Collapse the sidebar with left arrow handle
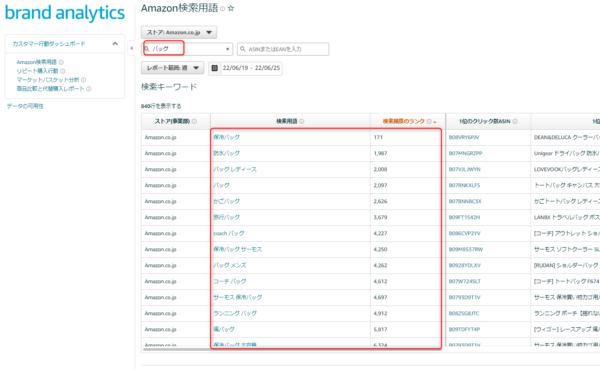This screenshot has width=600, height=369. tap(132, 48)
